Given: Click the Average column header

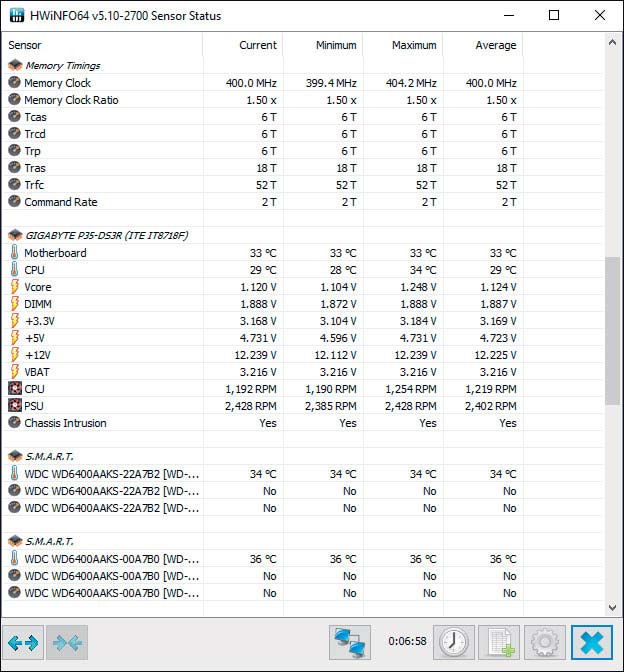Looking at the screenshot, I should [483, 45].
